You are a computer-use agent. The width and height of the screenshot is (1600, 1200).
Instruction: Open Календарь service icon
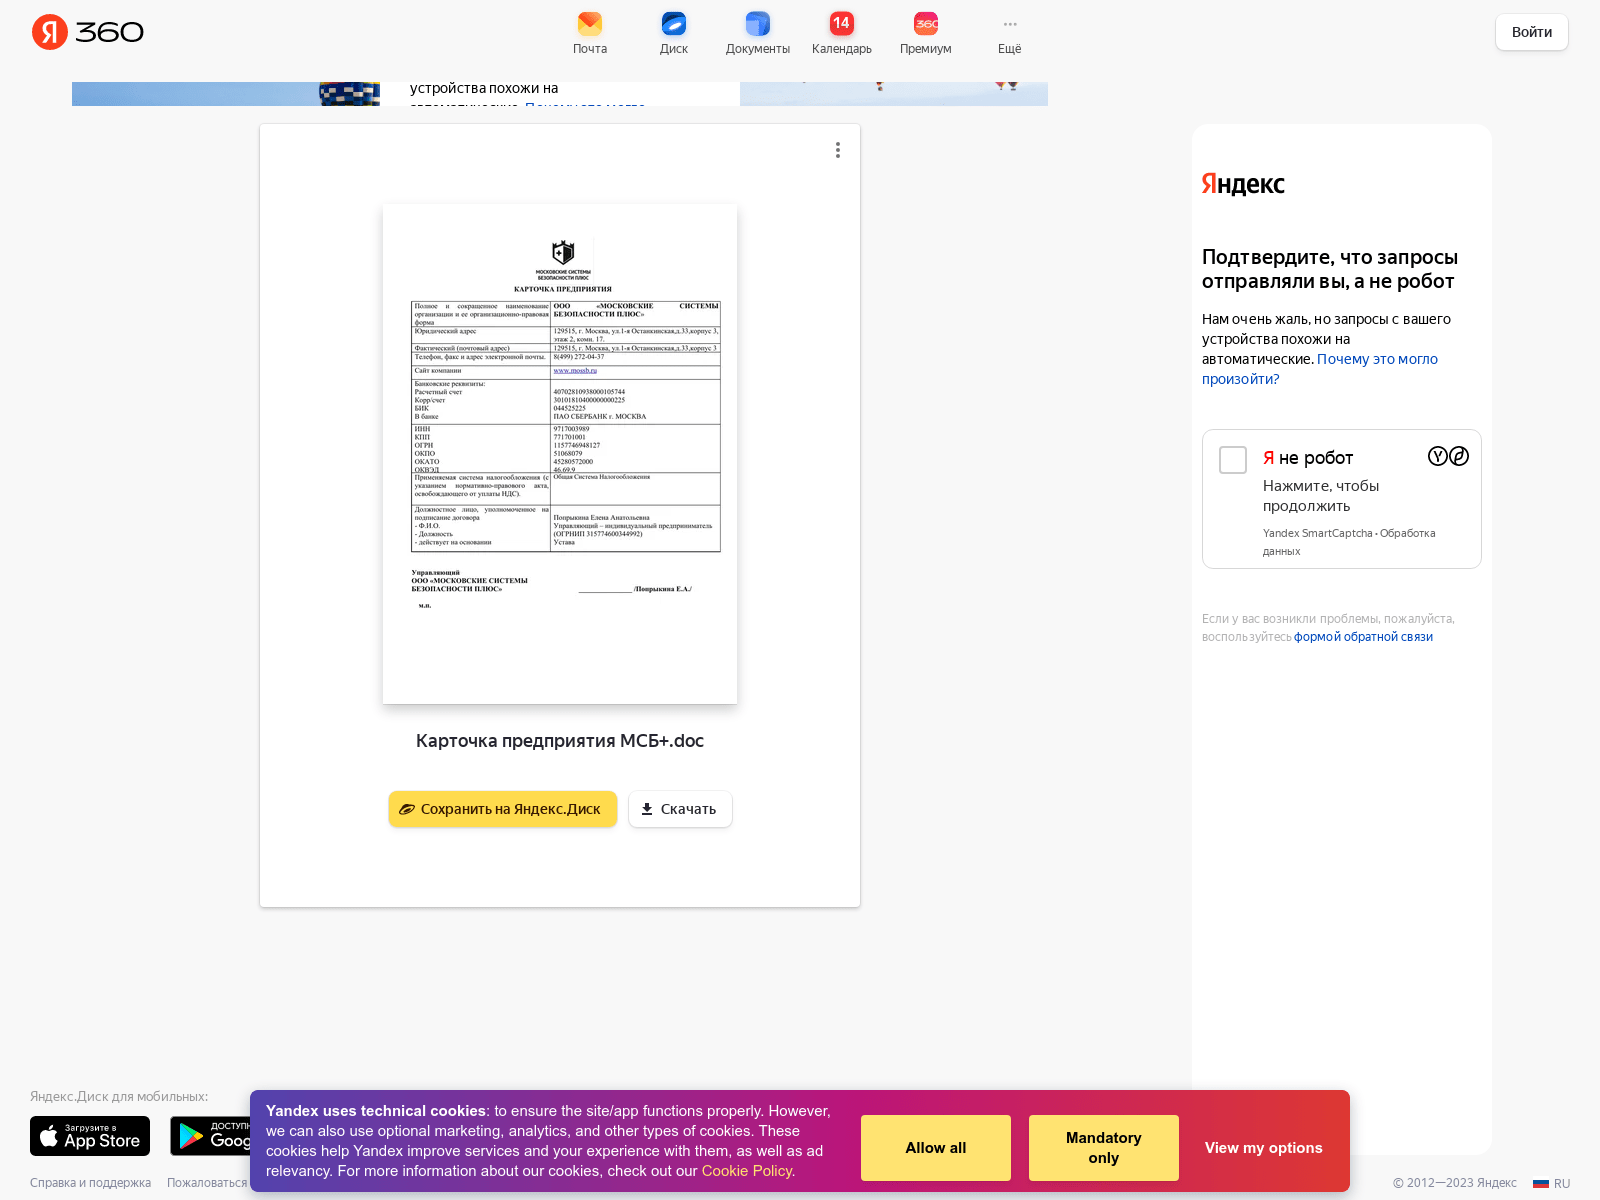click(x=842, y=33)
